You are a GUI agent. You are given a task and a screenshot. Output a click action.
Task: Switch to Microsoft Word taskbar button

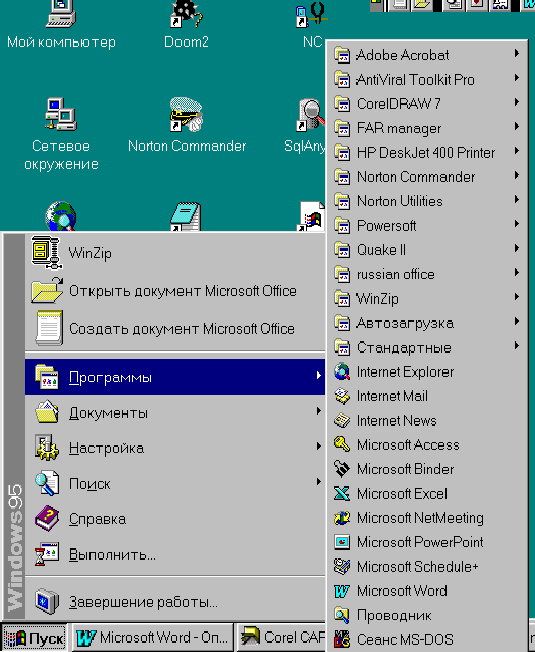[152, 638]
